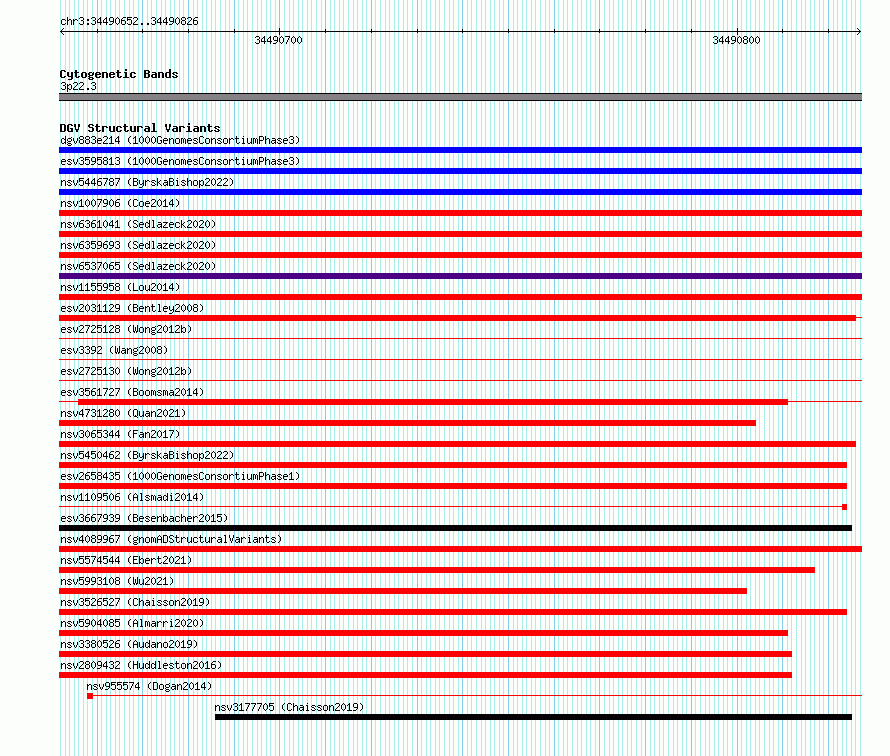Select the red square marker of nsv955574
This screenshot has width=890, height=756.
(x=90, y=696)
